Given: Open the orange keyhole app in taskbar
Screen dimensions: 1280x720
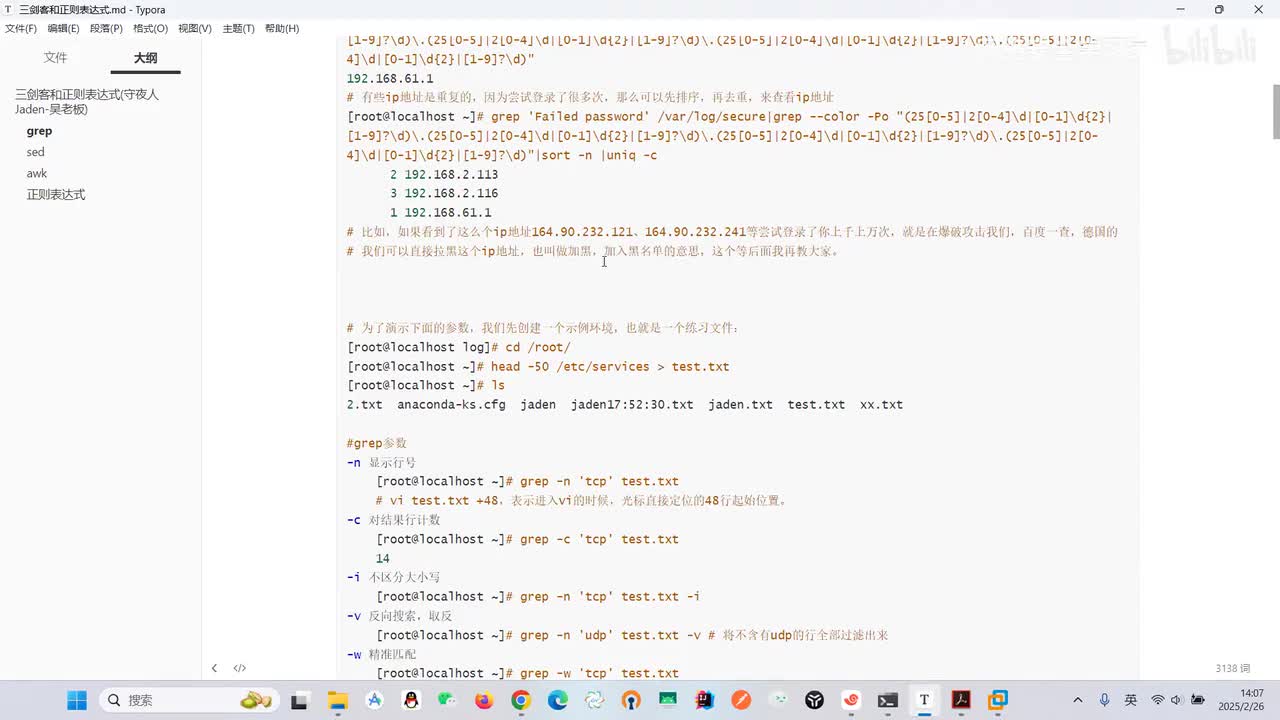Looking at the screenshot, I should [631, 700].
